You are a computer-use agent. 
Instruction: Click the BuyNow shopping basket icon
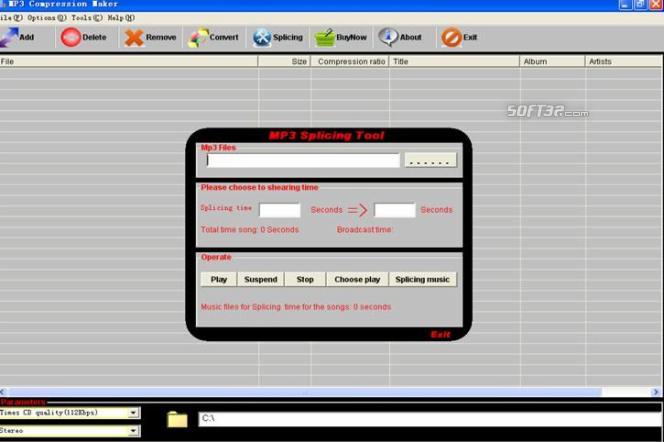coord(325,37)
